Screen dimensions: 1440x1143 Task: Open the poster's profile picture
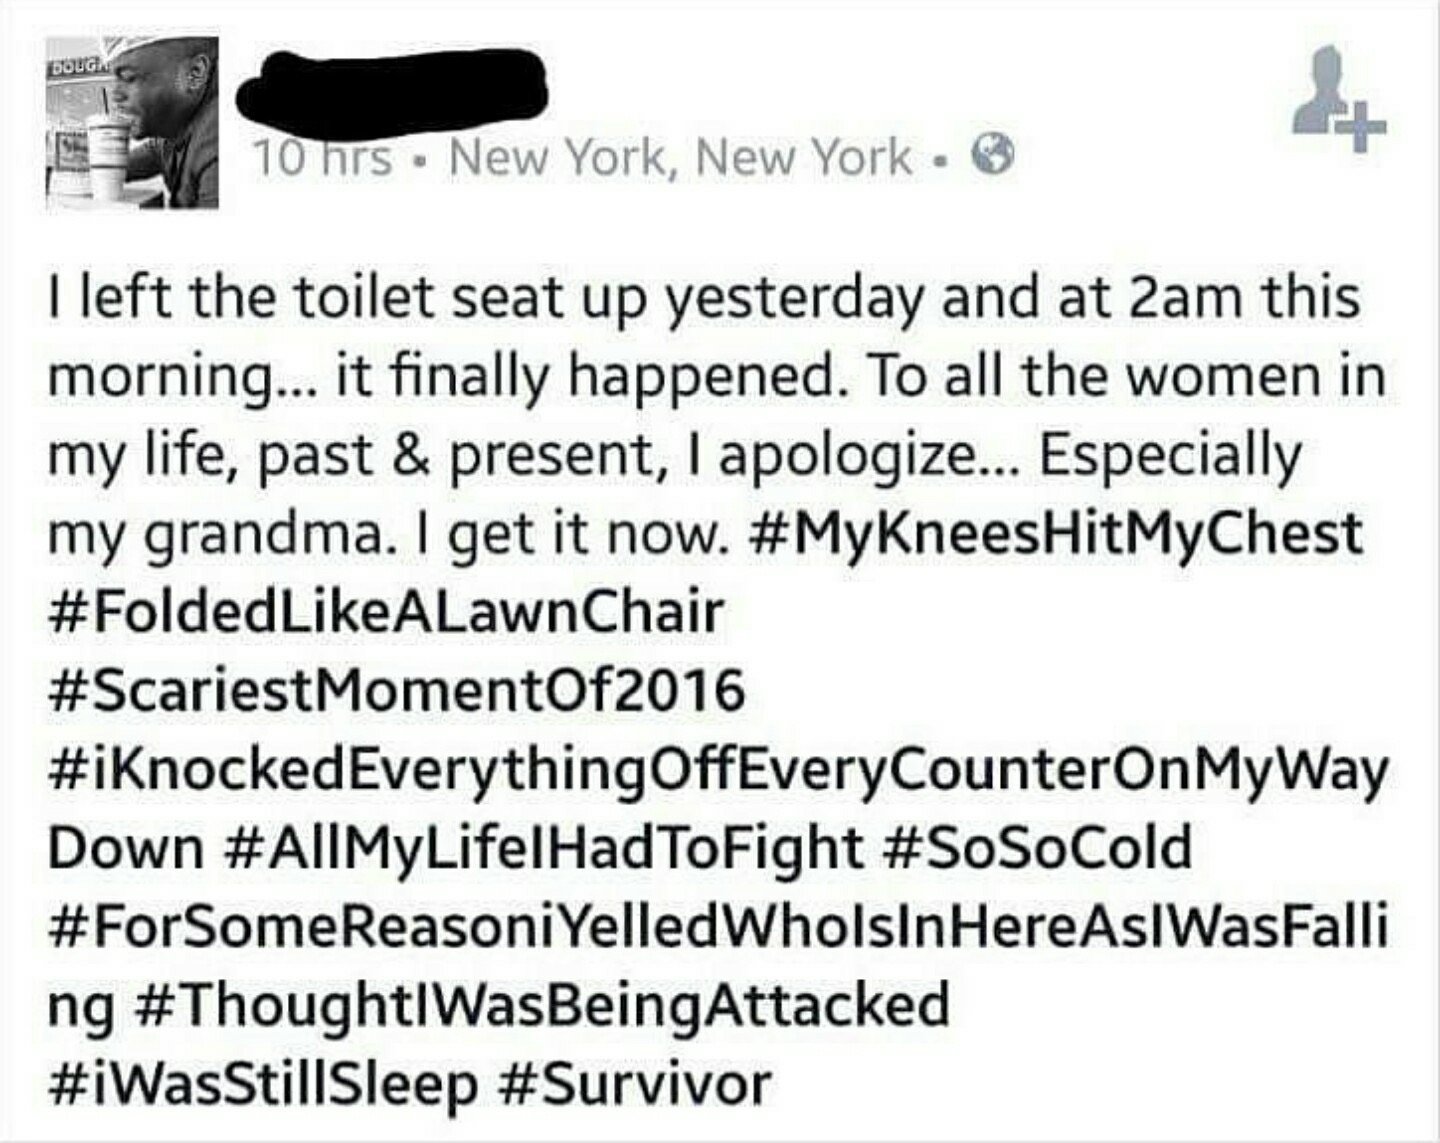pyautogui.click(x=132, y=126)
